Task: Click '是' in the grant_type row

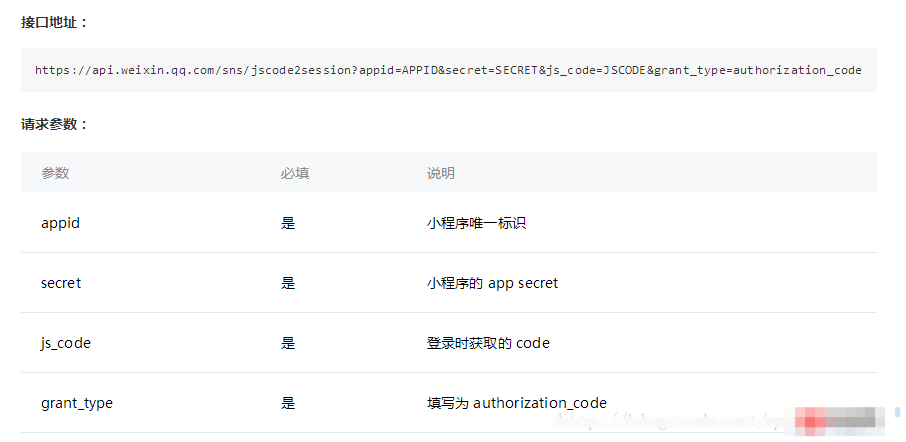Action: 288,403
